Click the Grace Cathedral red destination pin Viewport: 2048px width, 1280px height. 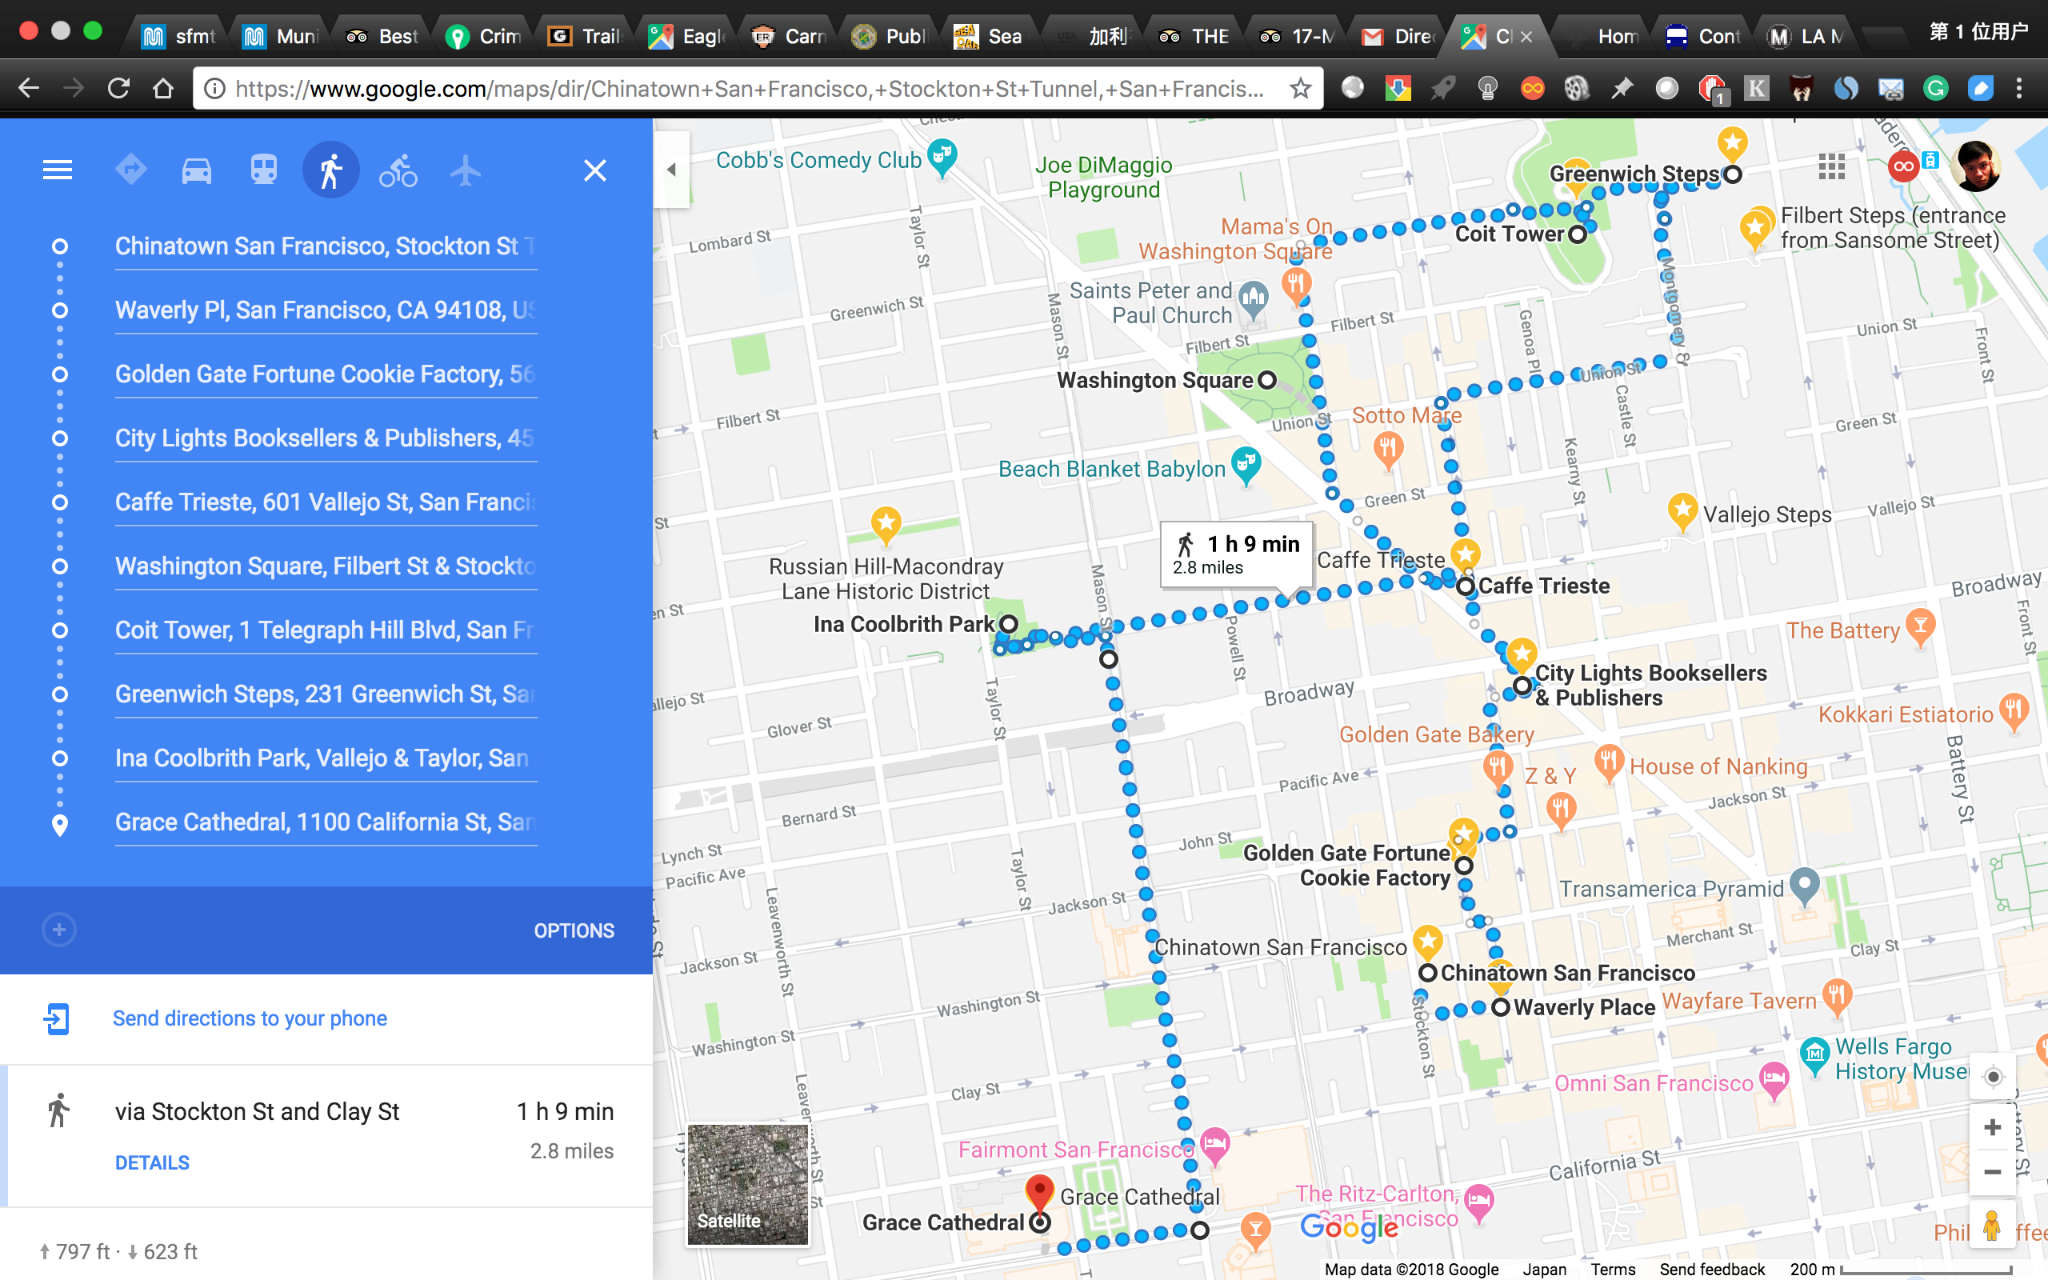(x=1040, y=1192)
